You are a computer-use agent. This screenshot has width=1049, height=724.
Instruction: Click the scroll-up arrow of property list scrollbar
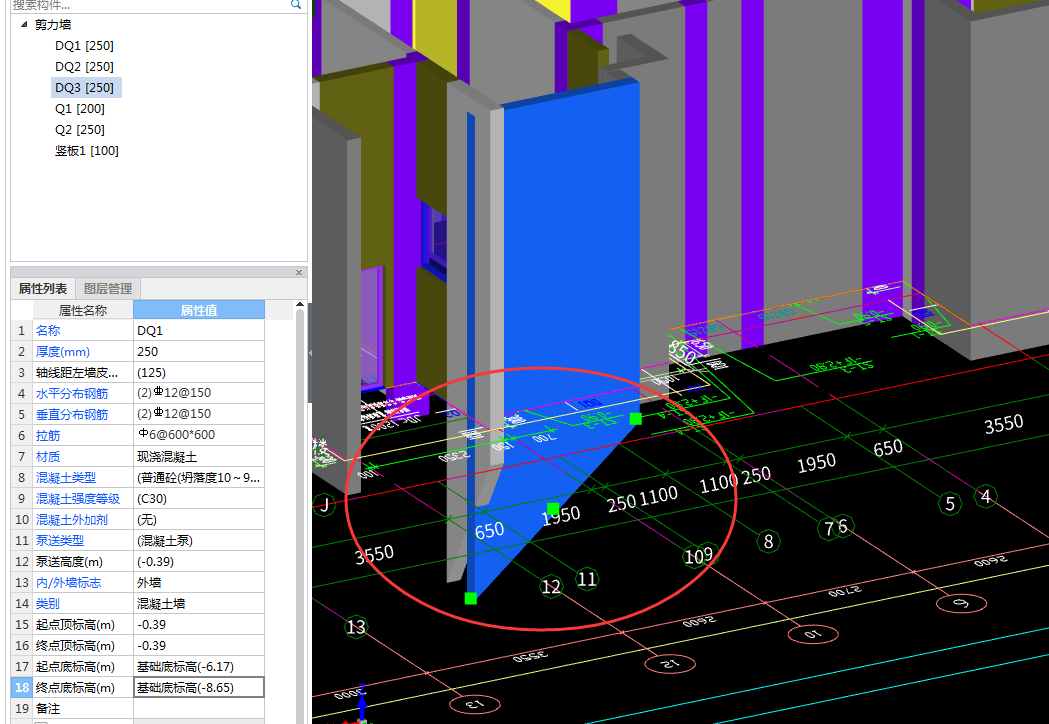[x=300, y=305]
